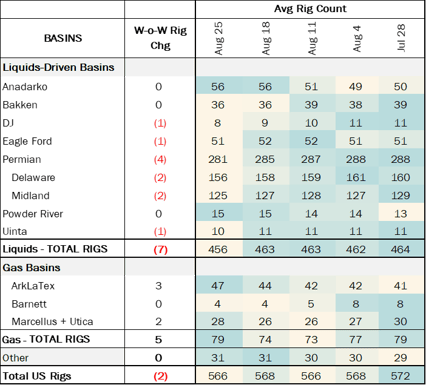Image resolution: width=426 pixels, height=385 pixels.
Task: Select the Liquids-Driven Basins section header
Action: click(58, 67)
